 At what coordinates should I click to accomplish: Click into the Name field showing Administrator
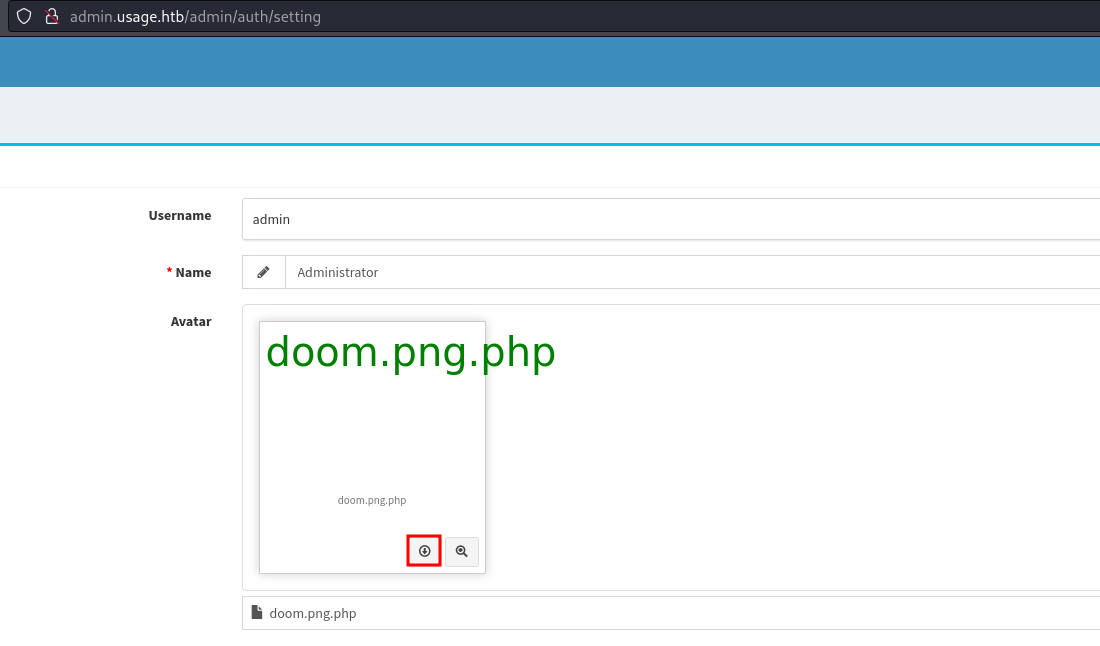coord(690,272)
